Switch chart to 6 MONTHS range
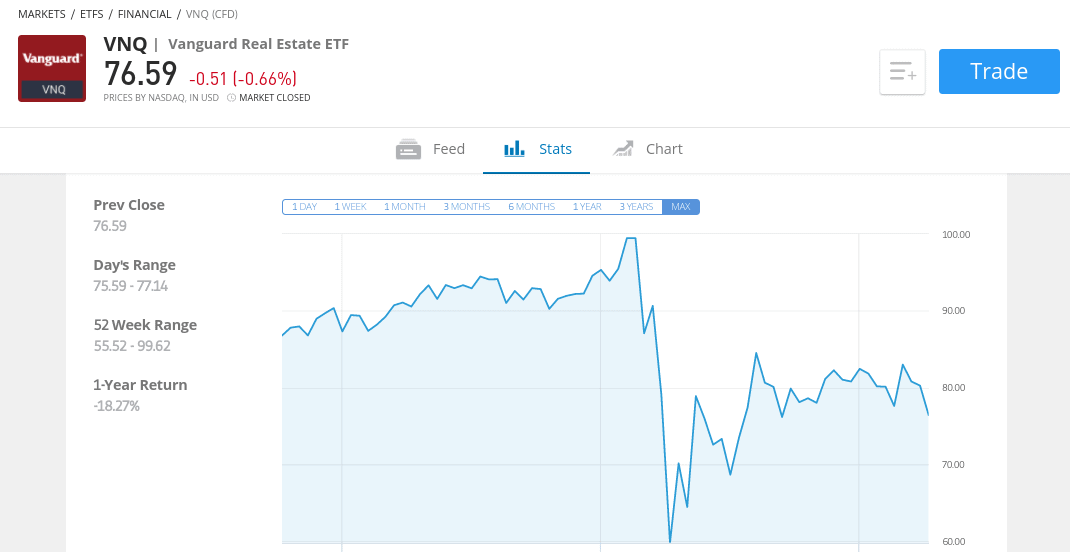Image resolution: width=1070 pixels, height=552 pixels. pyautogui.click(x=532, y=207)
